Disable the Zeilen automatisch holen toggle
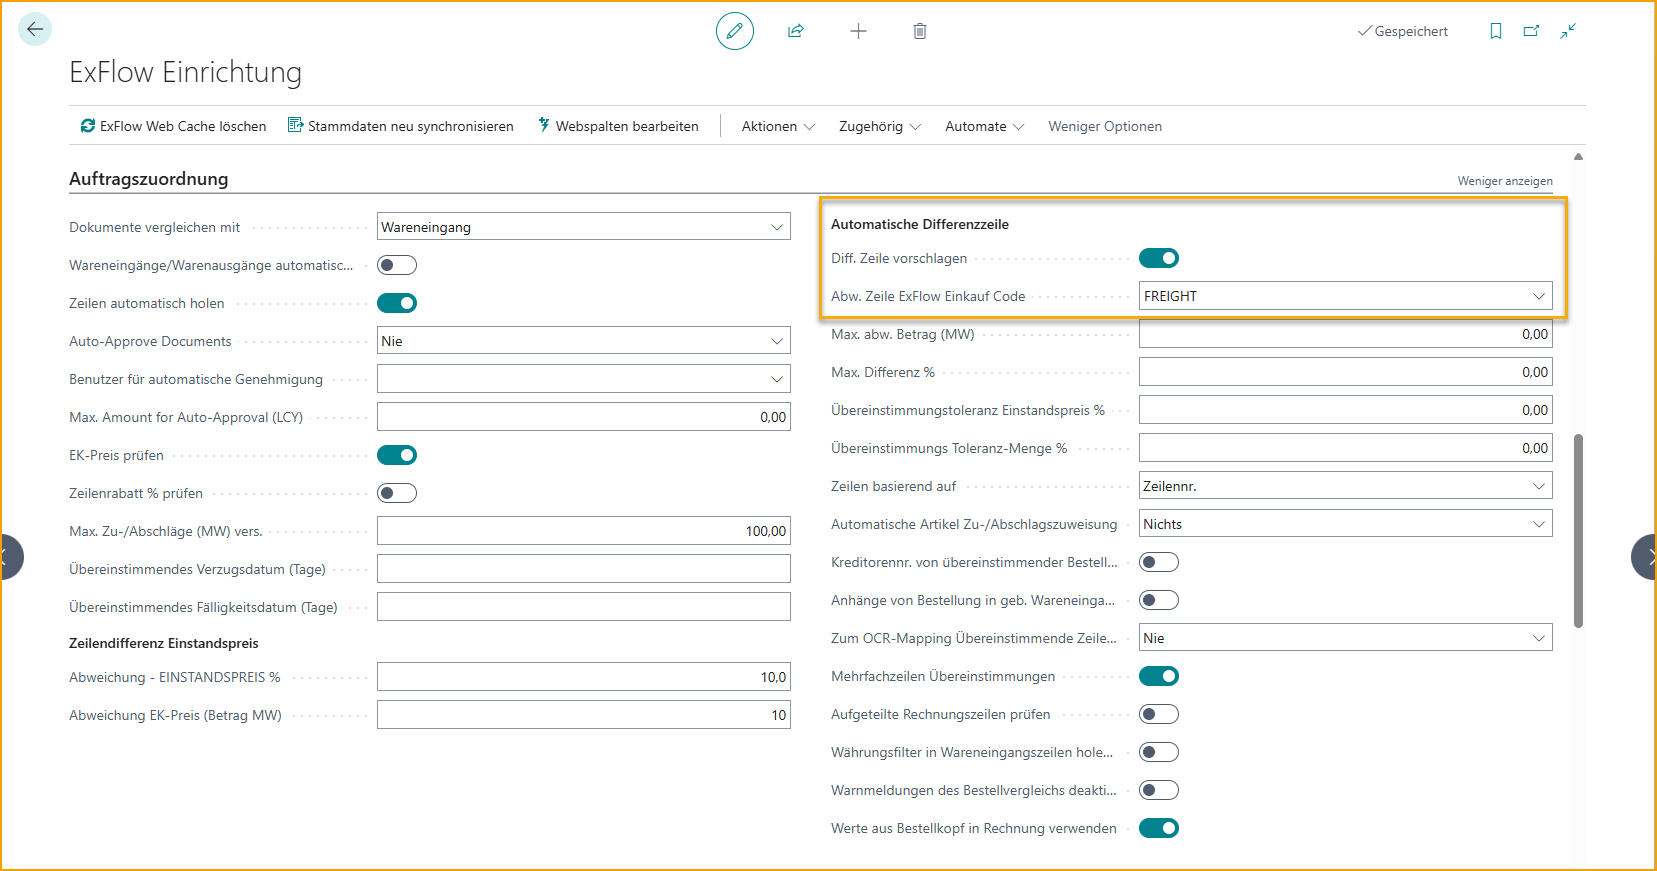Viewport: 1657px width, 871px height. 397,303
